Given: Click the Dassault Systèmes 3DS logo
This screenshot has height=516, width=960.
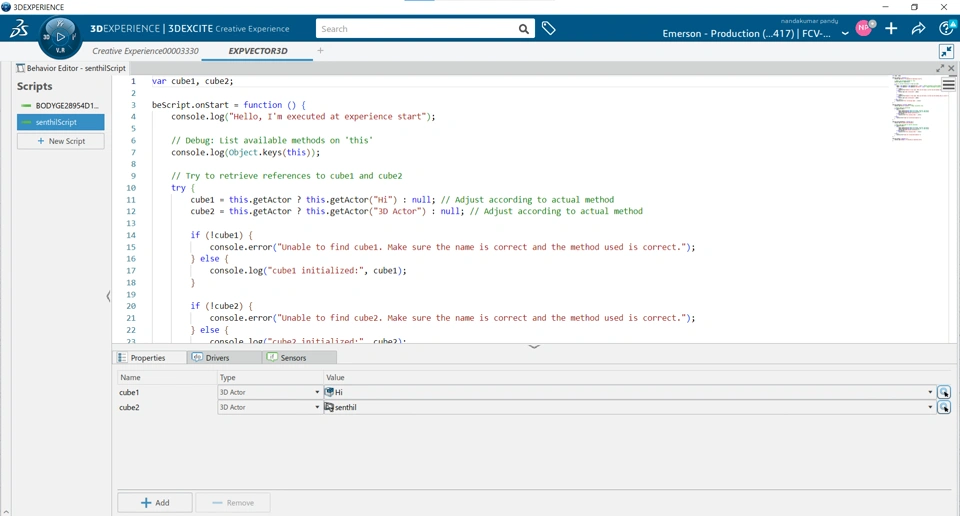Looking at the screenshot, I should tap(19, 29).
